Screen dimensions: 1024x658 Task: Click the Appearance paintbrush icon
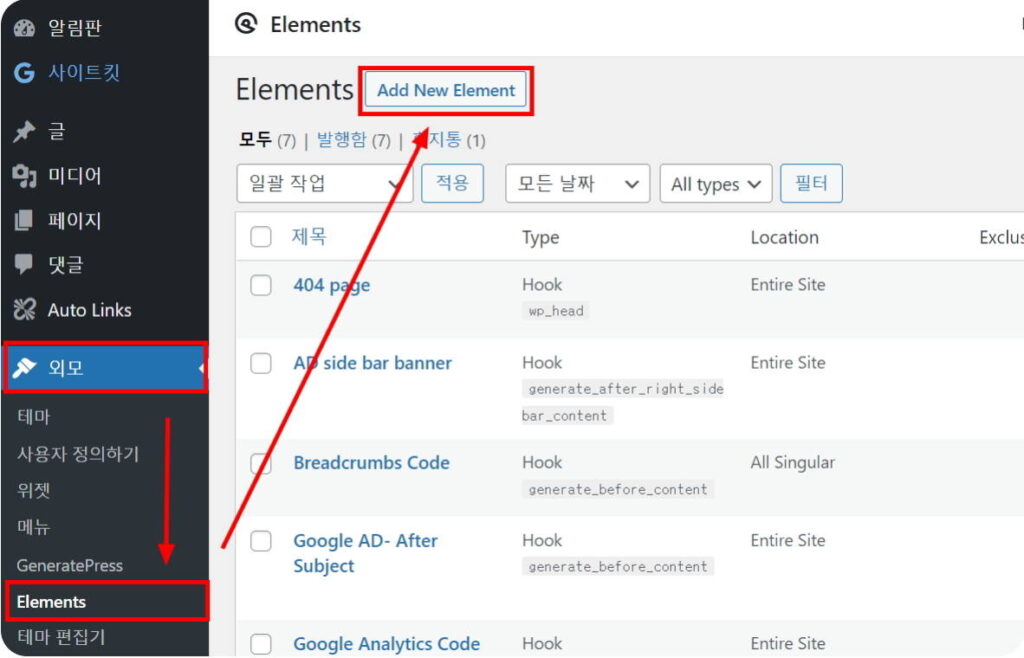click(25, 368)
